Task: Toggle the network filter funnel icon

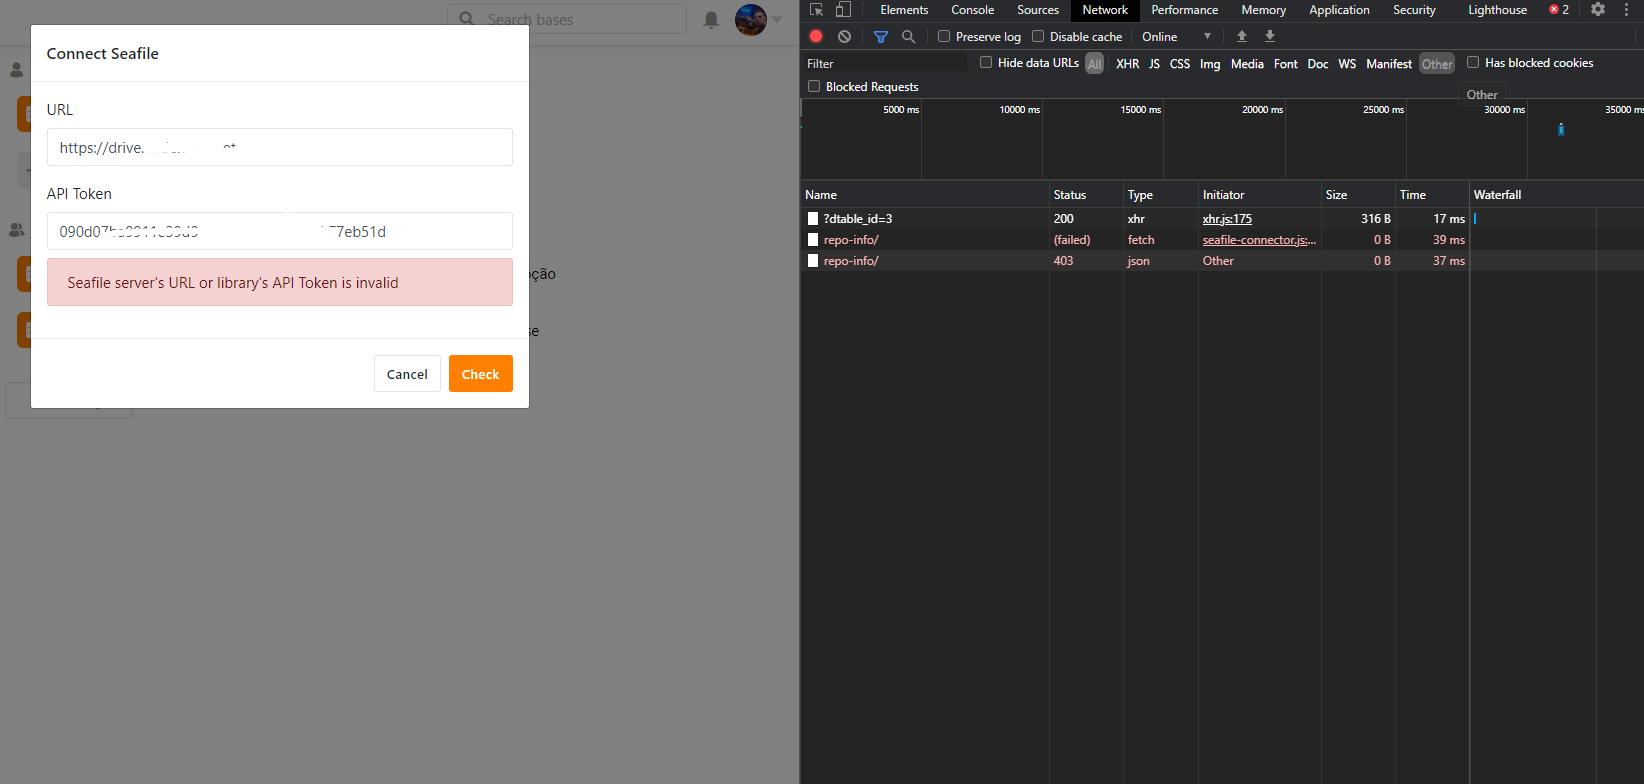Action: pos(880,36)
